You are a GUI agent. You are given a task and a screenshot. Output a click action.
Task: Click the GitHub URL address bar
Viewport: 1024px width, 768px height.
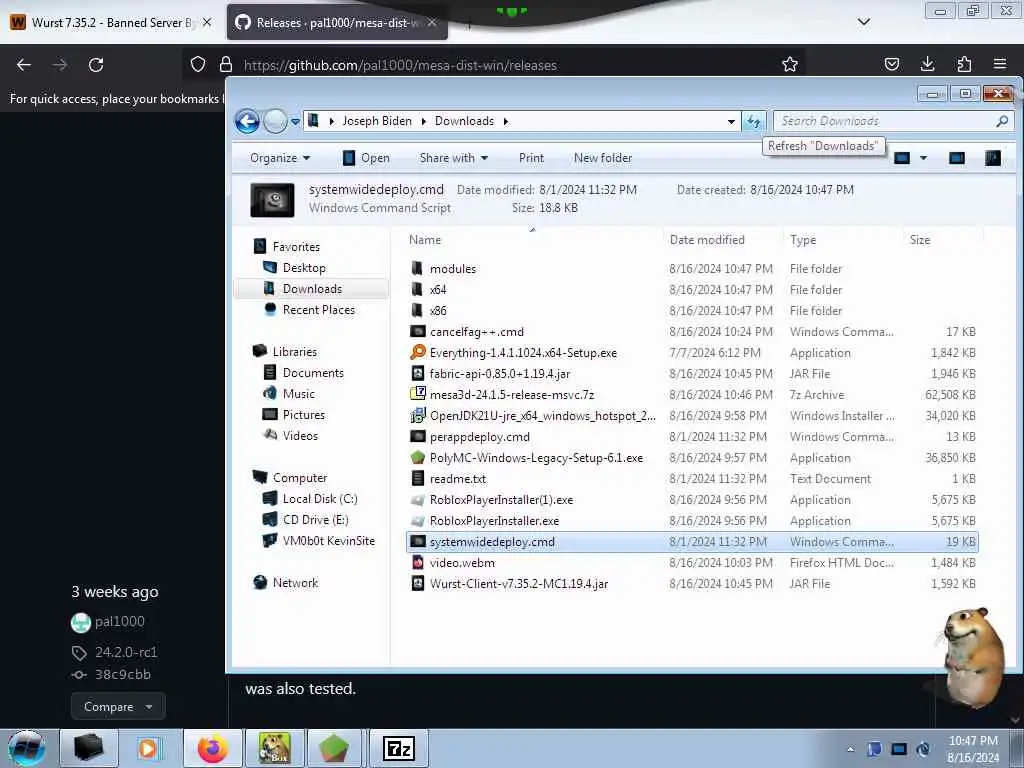coord(494,65)
